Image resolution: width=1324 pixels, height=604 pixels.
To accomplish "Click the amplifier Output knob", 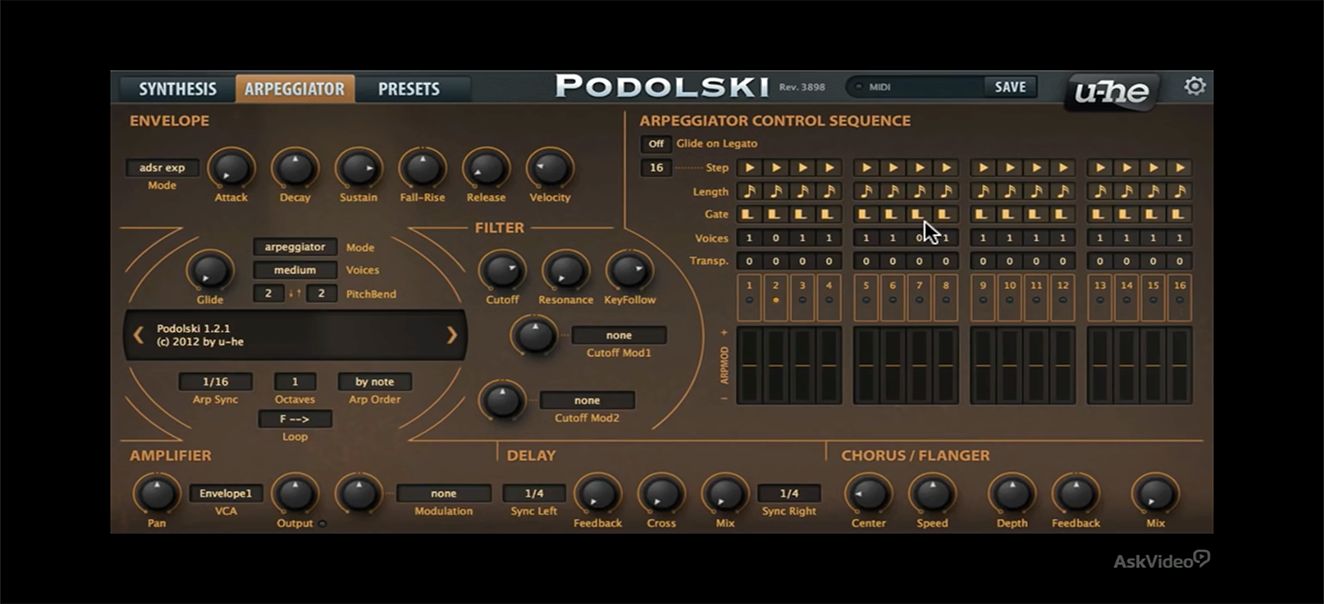I will pyautogui.click(x=295, y=494).
